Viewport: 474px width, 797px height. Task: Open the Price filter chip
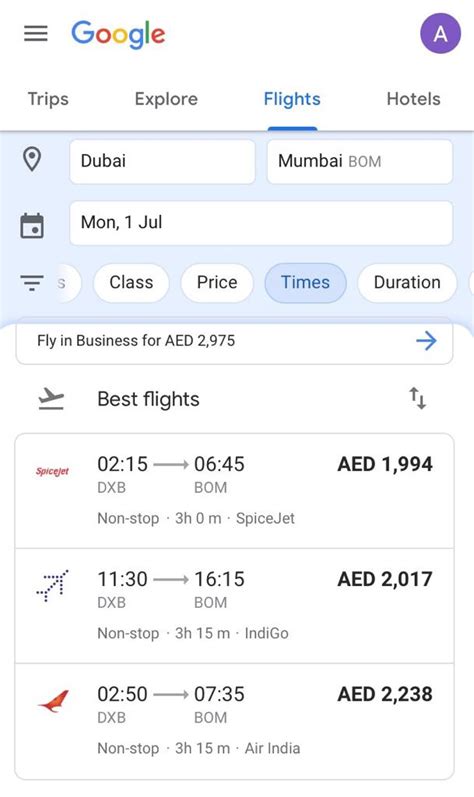pos(217,283)
